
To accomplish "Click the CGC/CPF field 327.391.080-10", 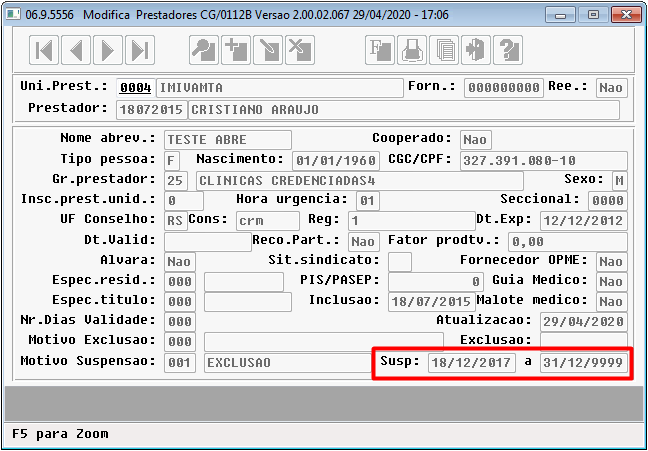I will pos(544,160).
